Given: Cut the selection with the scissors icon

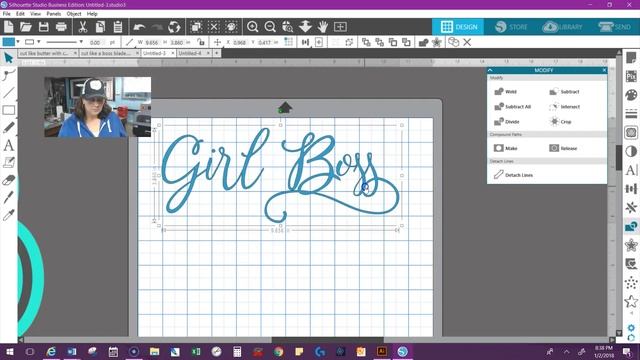Looking at the screenshot, I should (x=83, y=27).
